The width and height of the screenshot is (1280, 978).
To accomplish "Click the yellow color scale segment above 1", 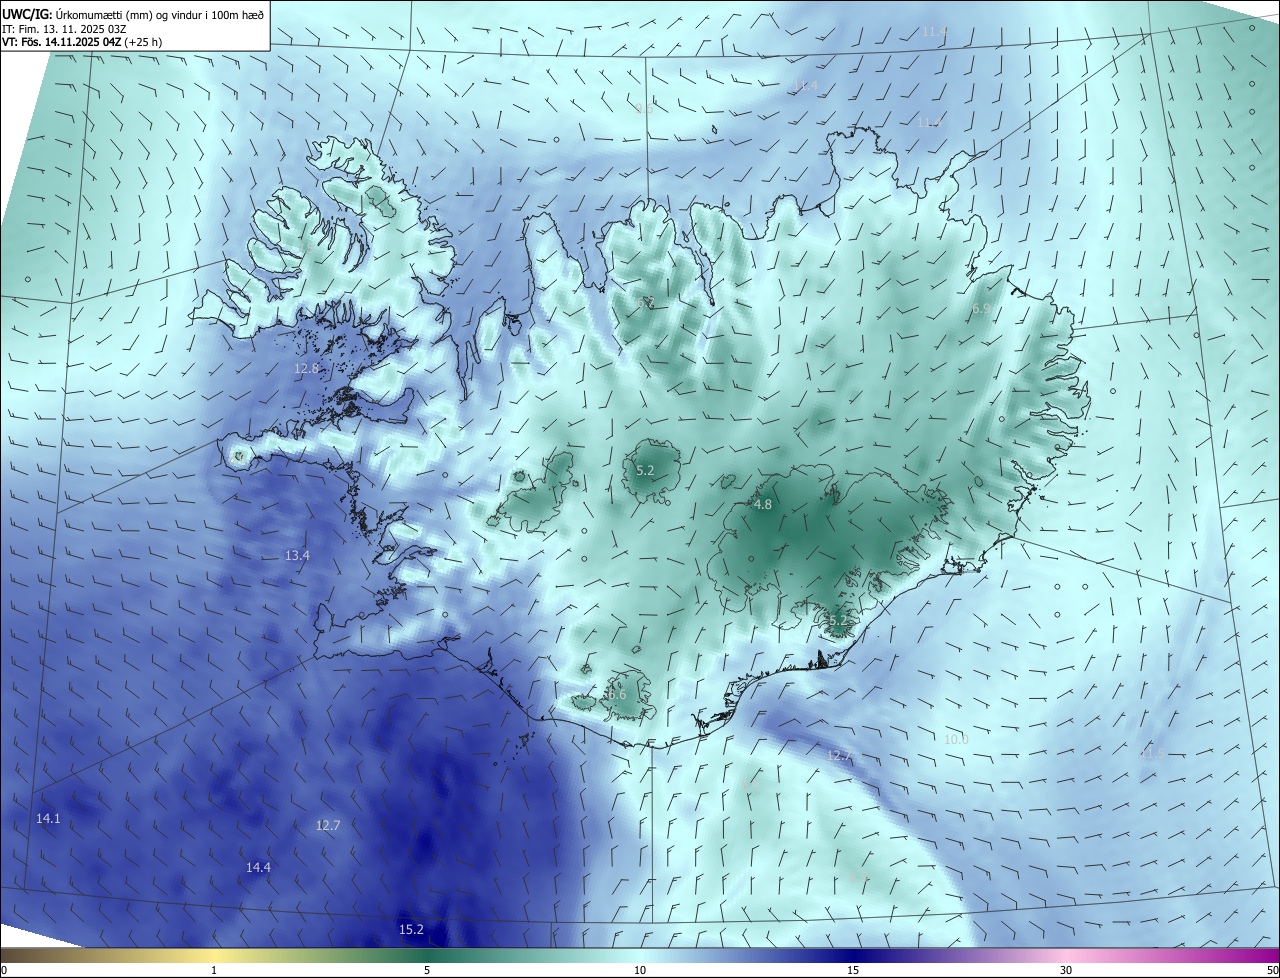I will pos(214,955).
